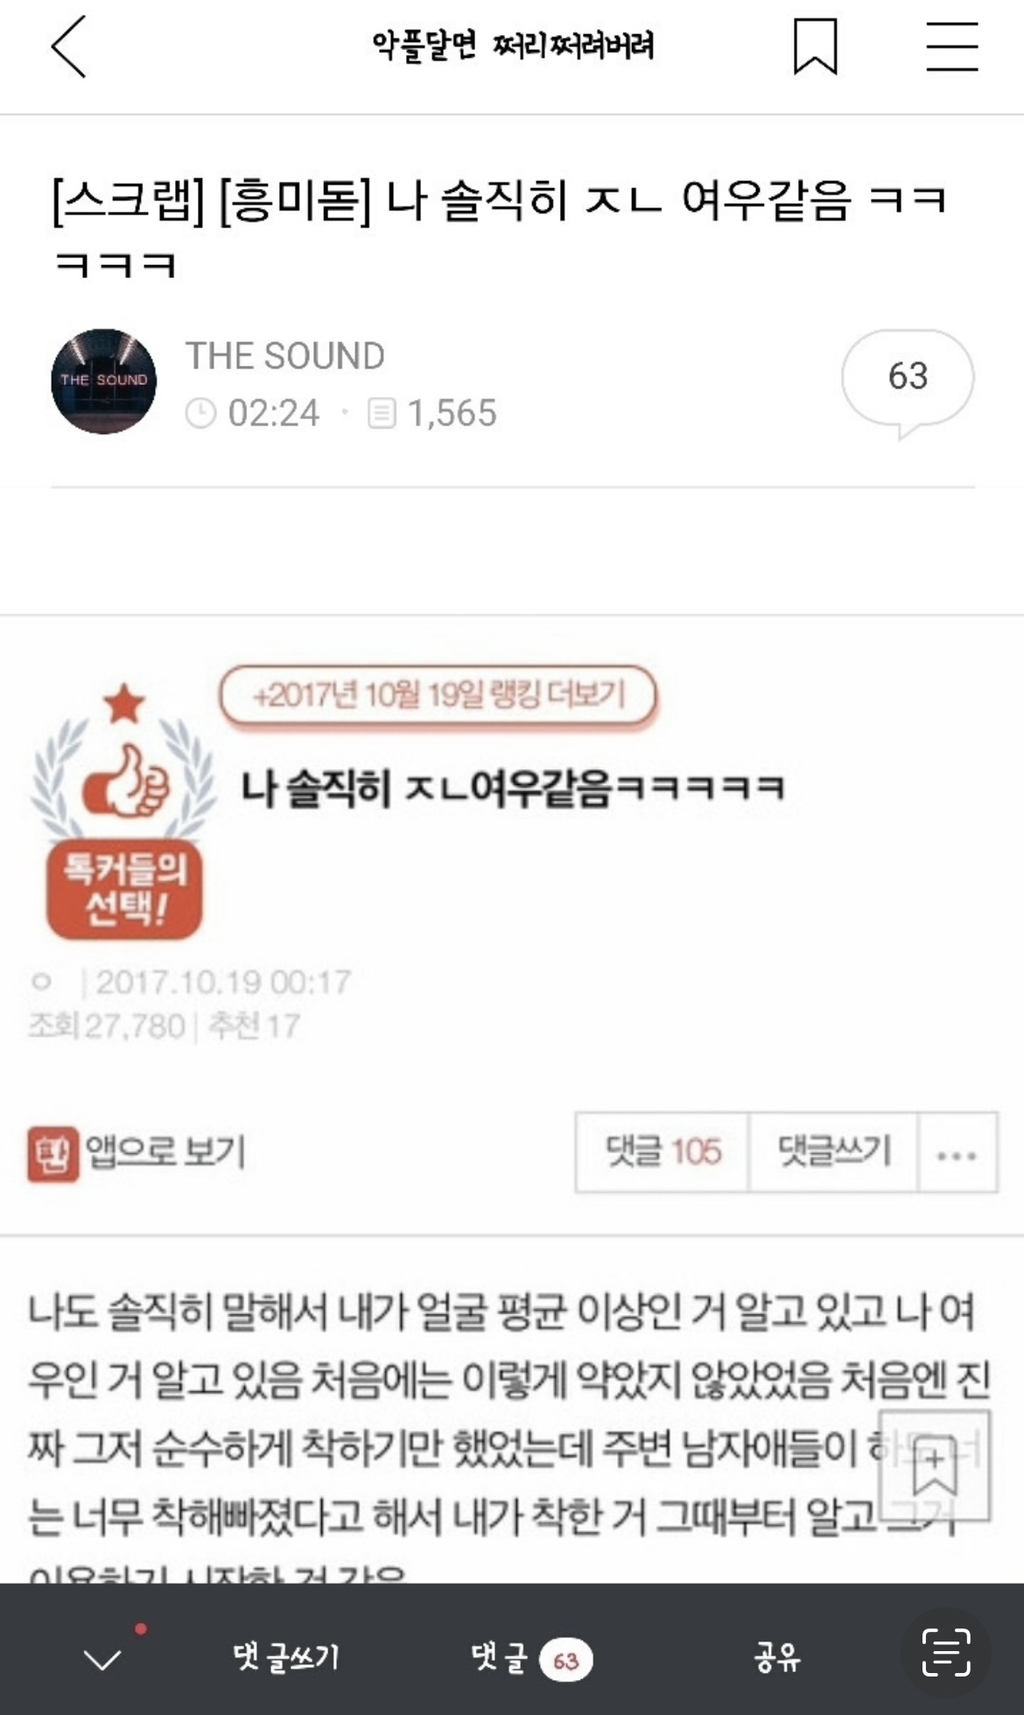Tap the back arrow icon

68,46
